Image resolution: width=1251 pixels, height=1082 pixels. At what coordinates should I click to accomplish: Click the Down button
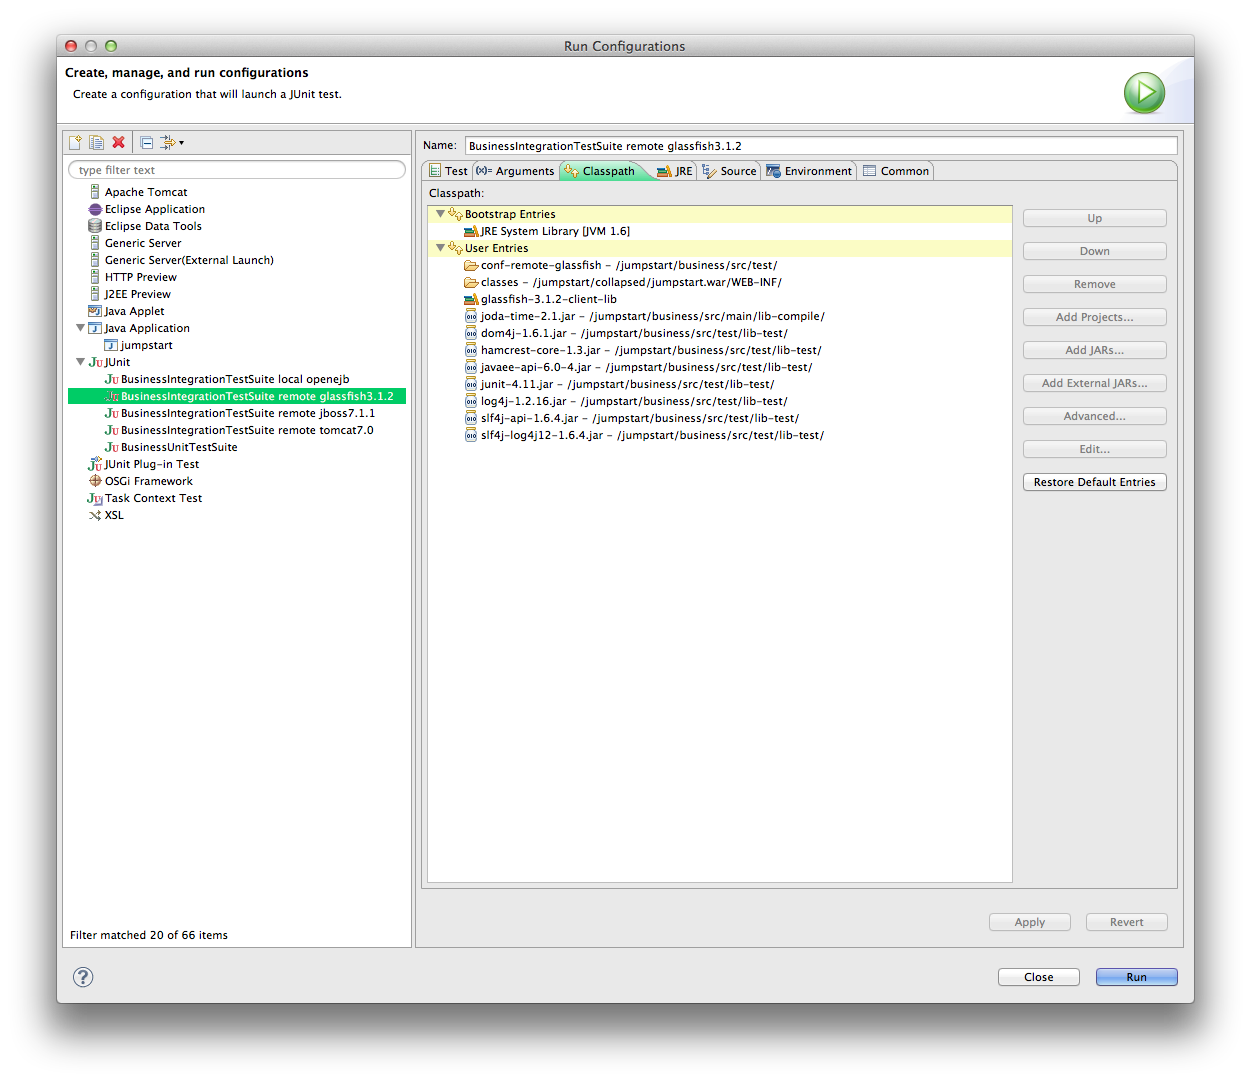[x=1094, y=251]
